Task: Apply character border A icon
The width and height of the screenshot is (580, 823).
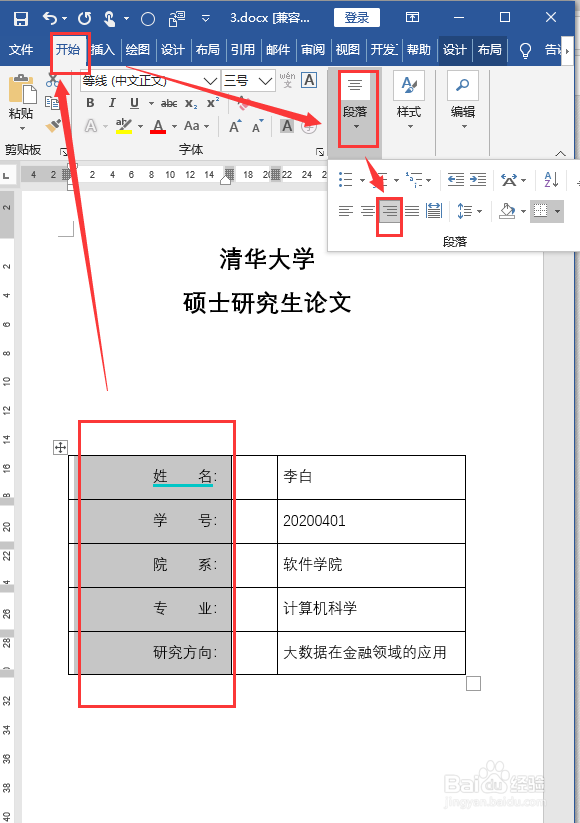Action: click(309, 80)
